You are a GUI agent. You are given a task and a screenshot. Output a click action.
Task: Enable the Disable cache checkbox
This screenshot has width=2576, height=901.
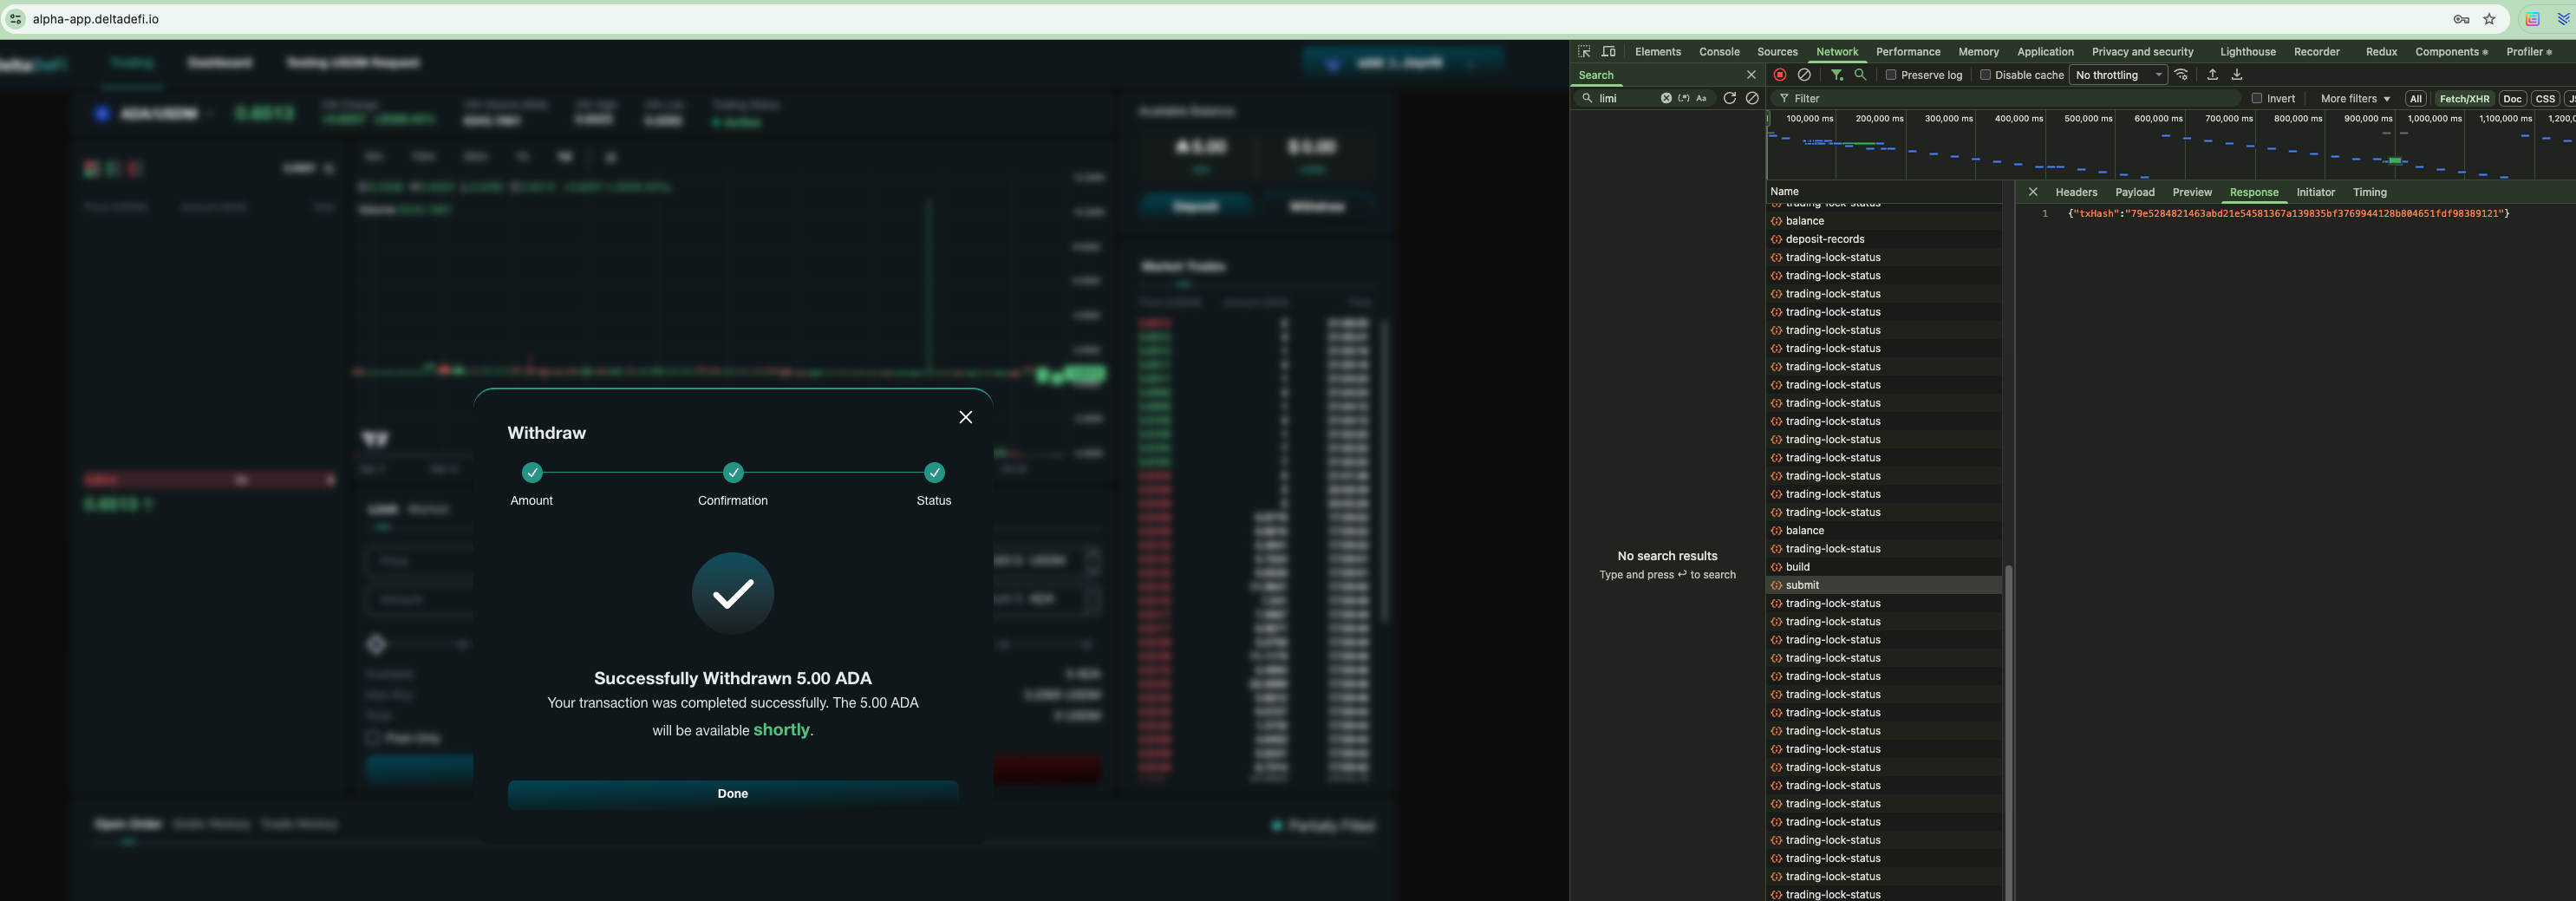coord(1985,75)
